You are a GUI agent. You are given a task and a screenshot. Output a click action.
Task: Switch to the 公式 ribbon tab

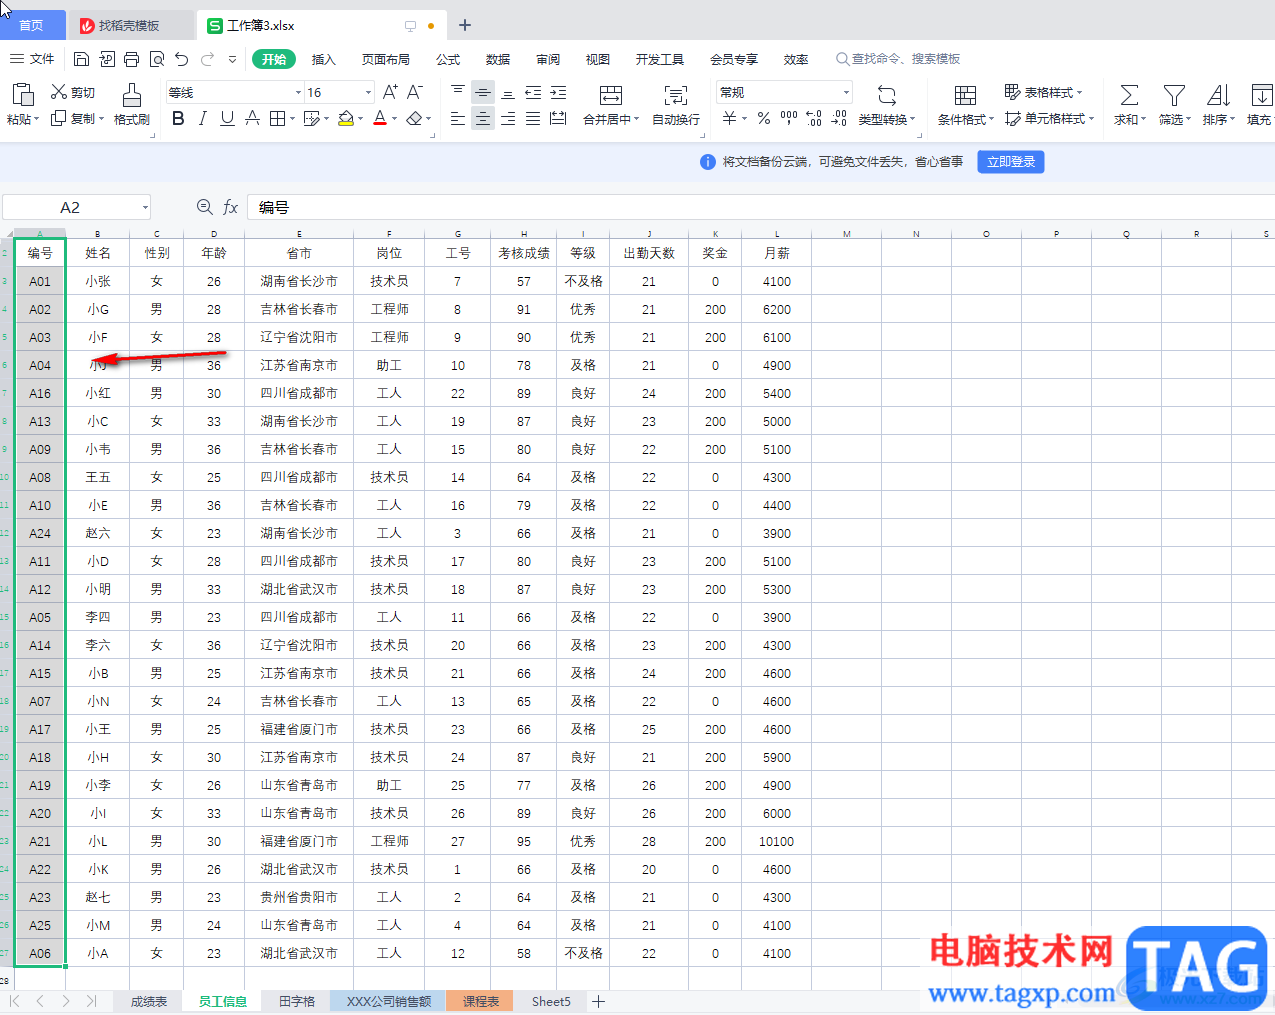(448, 59)
